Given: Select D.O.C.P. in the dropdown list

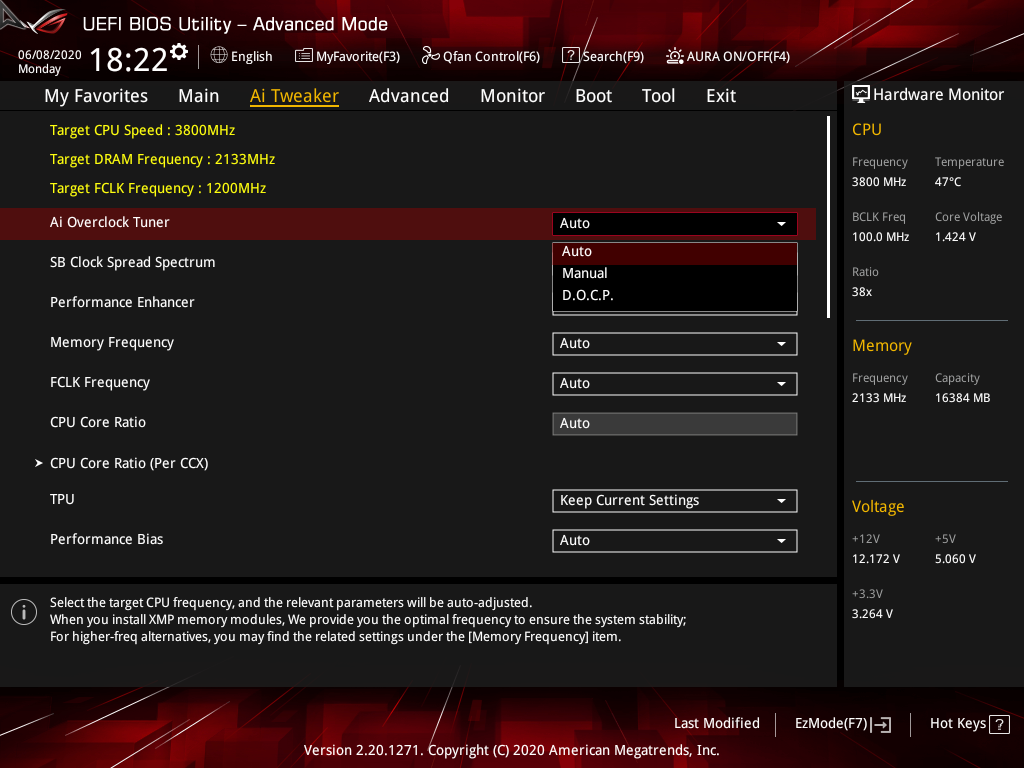Looking at the screenshot, I should pyautogui.click(x=675, y=295).
